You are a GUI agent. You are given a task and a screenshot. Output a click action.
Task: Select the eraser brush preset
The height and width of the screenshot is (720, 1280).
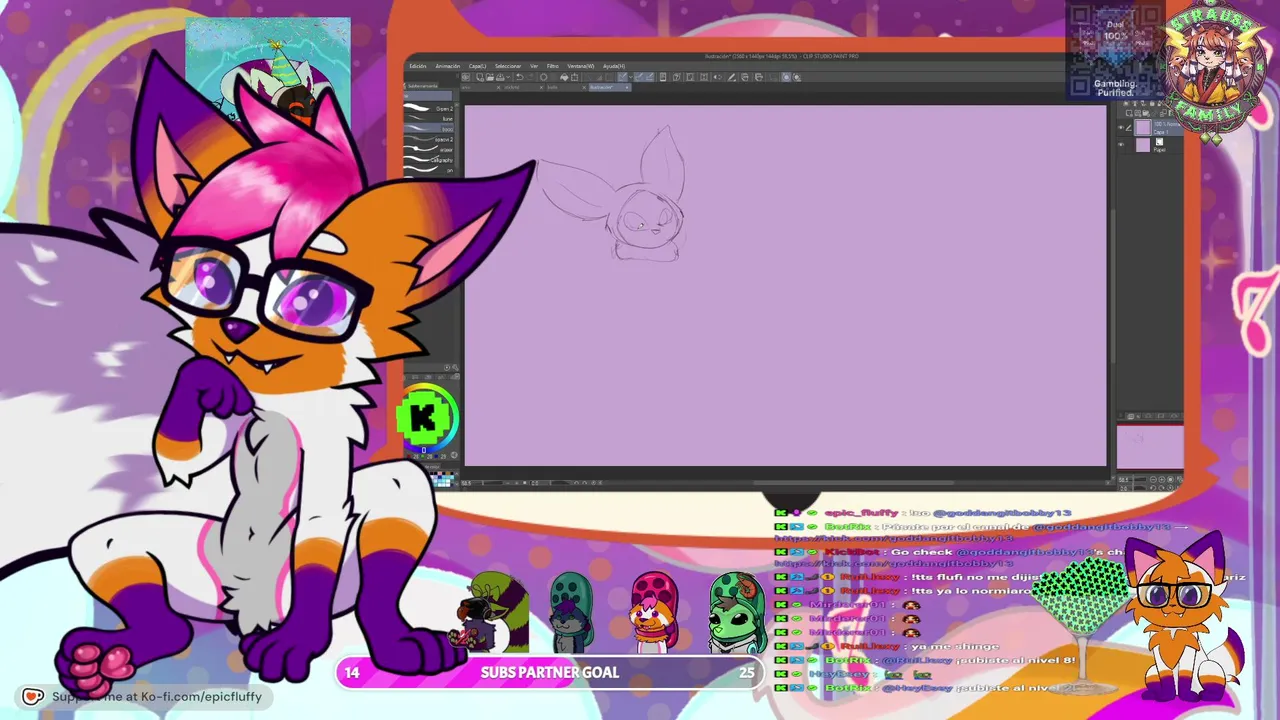[429, 149]
